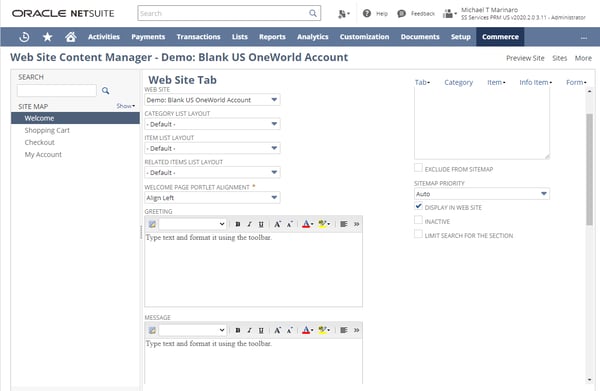Open Category List Layout dropdown

click(x=212, y=124)
